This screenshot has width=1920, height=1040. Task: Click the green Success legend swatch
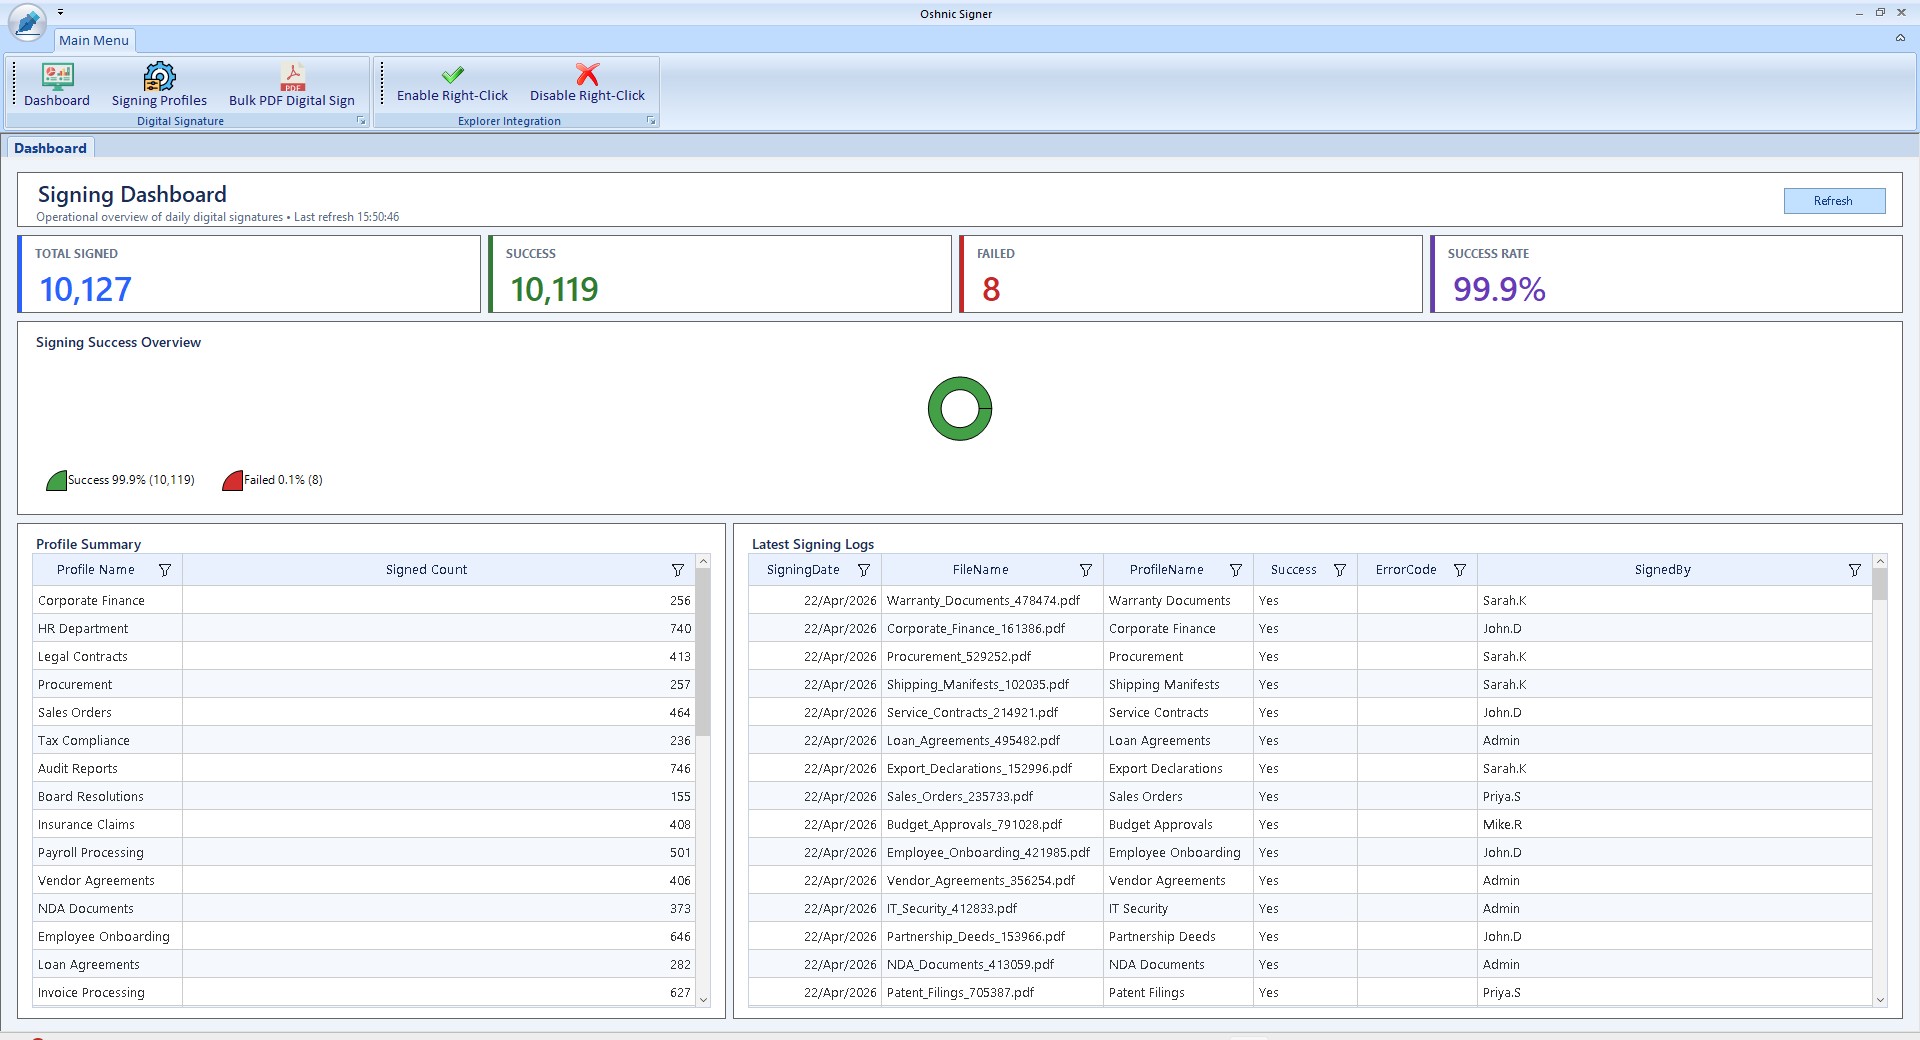coord(57,480)
